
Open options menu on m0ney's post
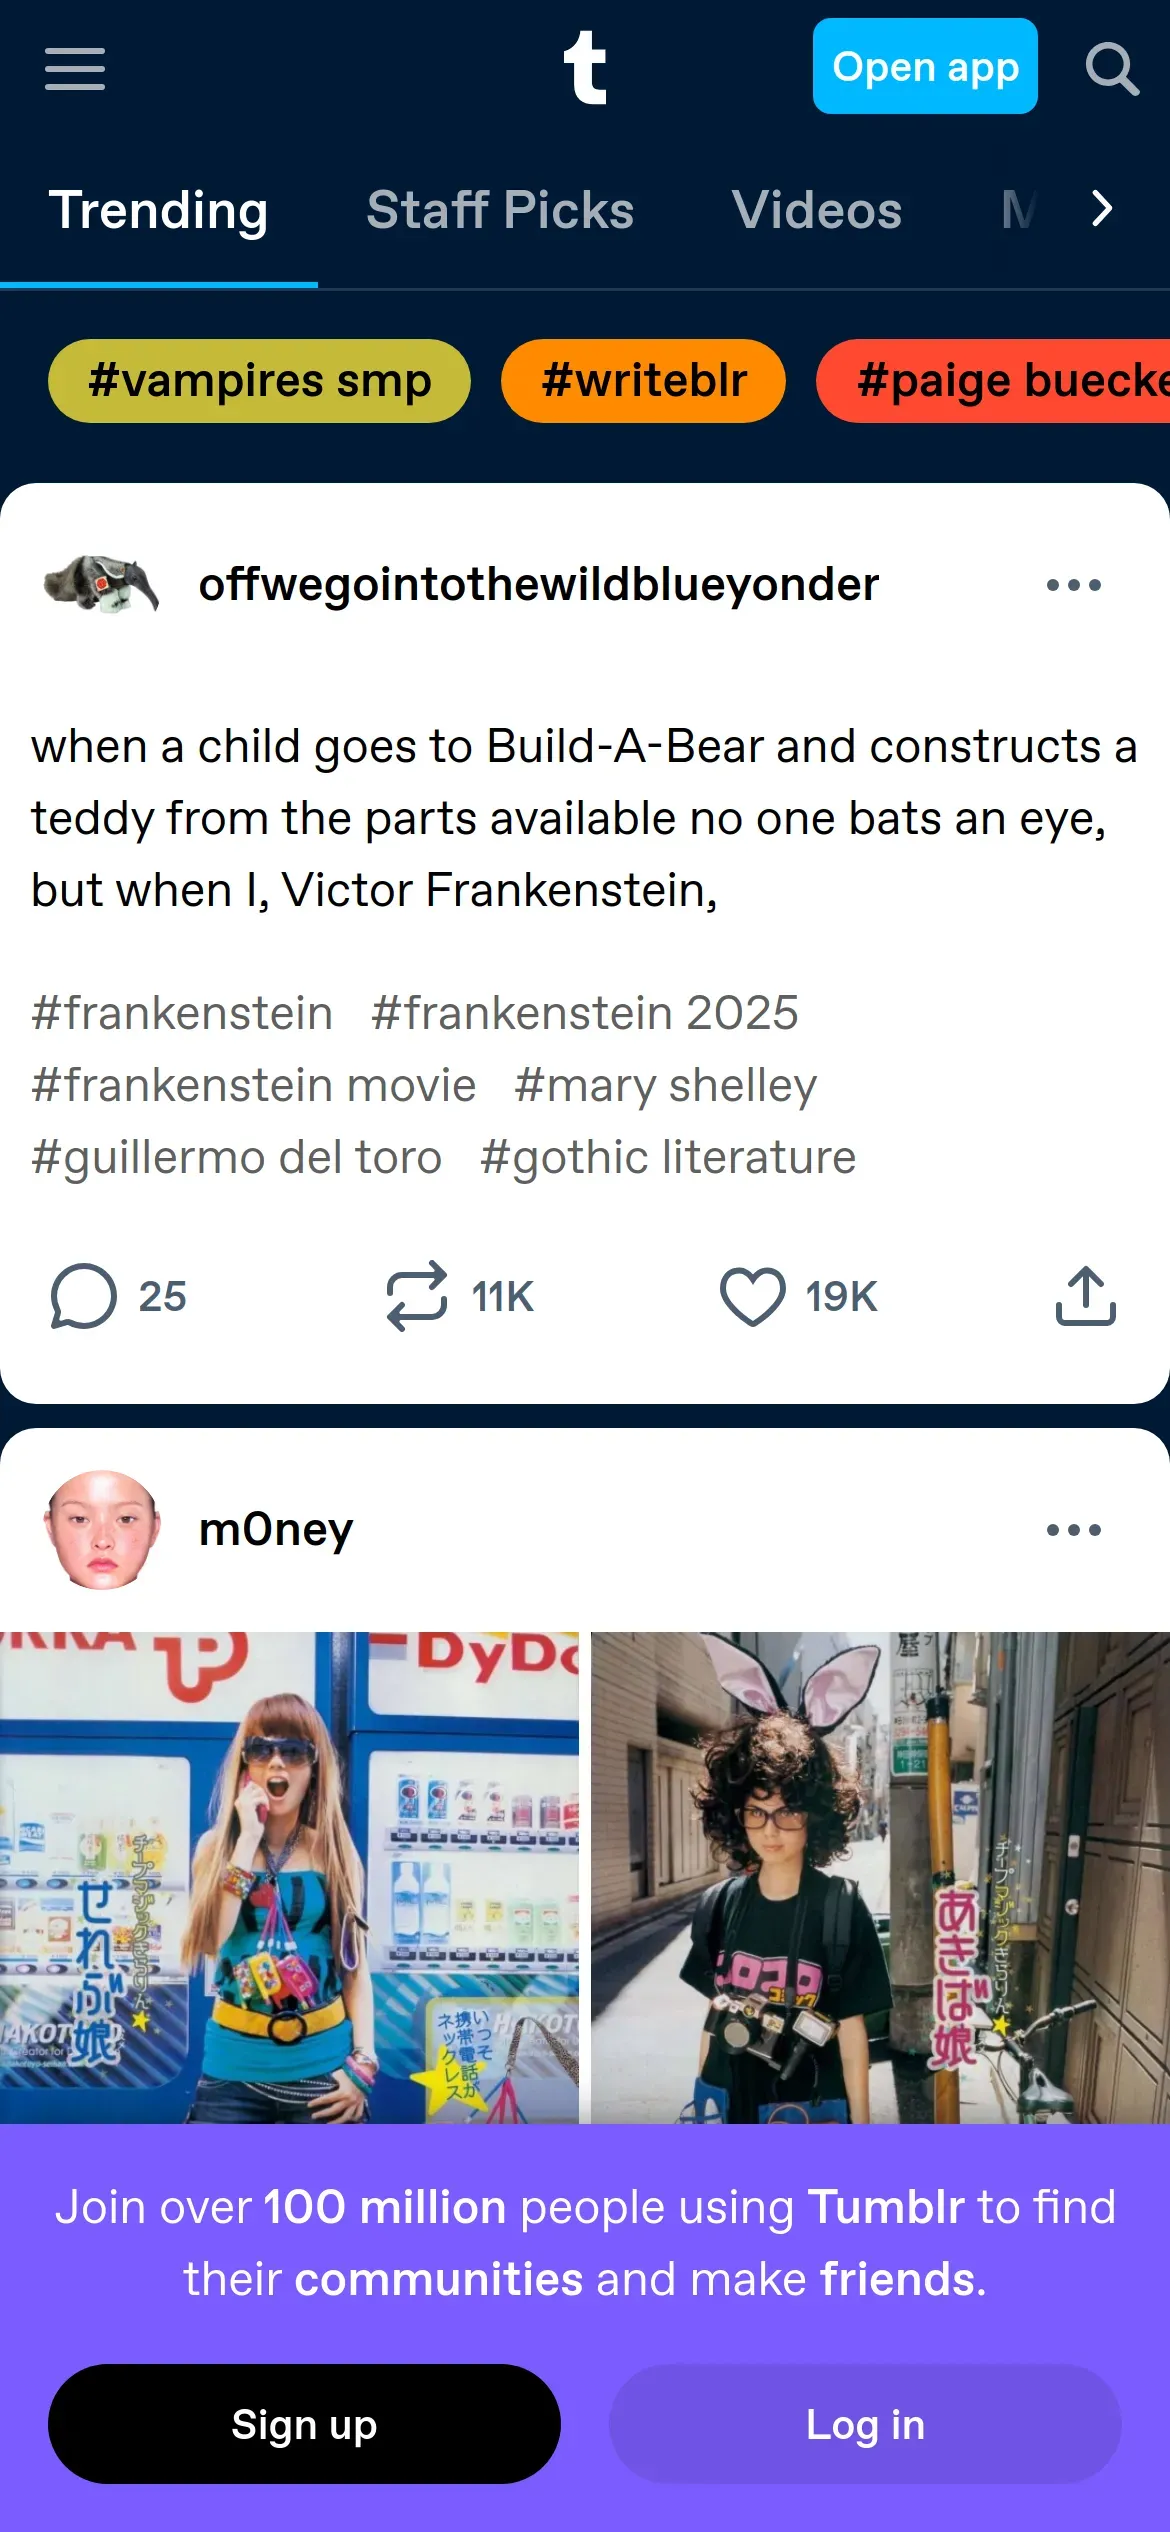pos(1074,1530)
